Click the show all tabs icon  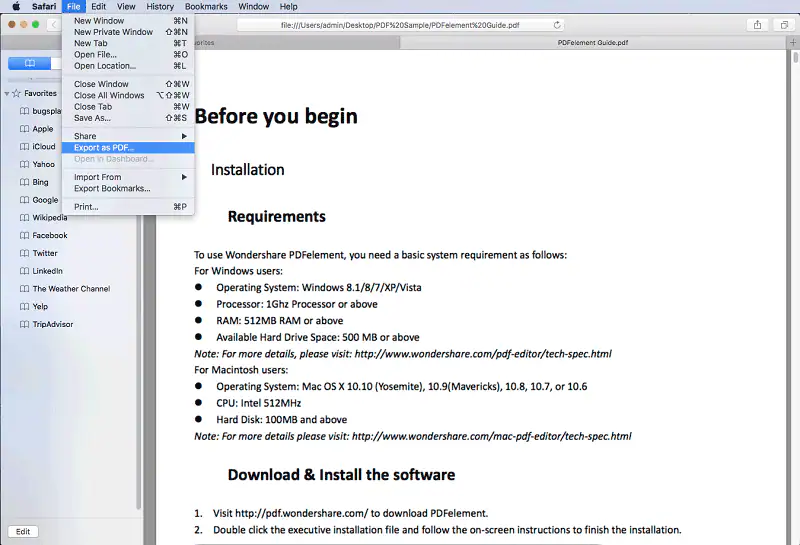[x=784, y=24]
